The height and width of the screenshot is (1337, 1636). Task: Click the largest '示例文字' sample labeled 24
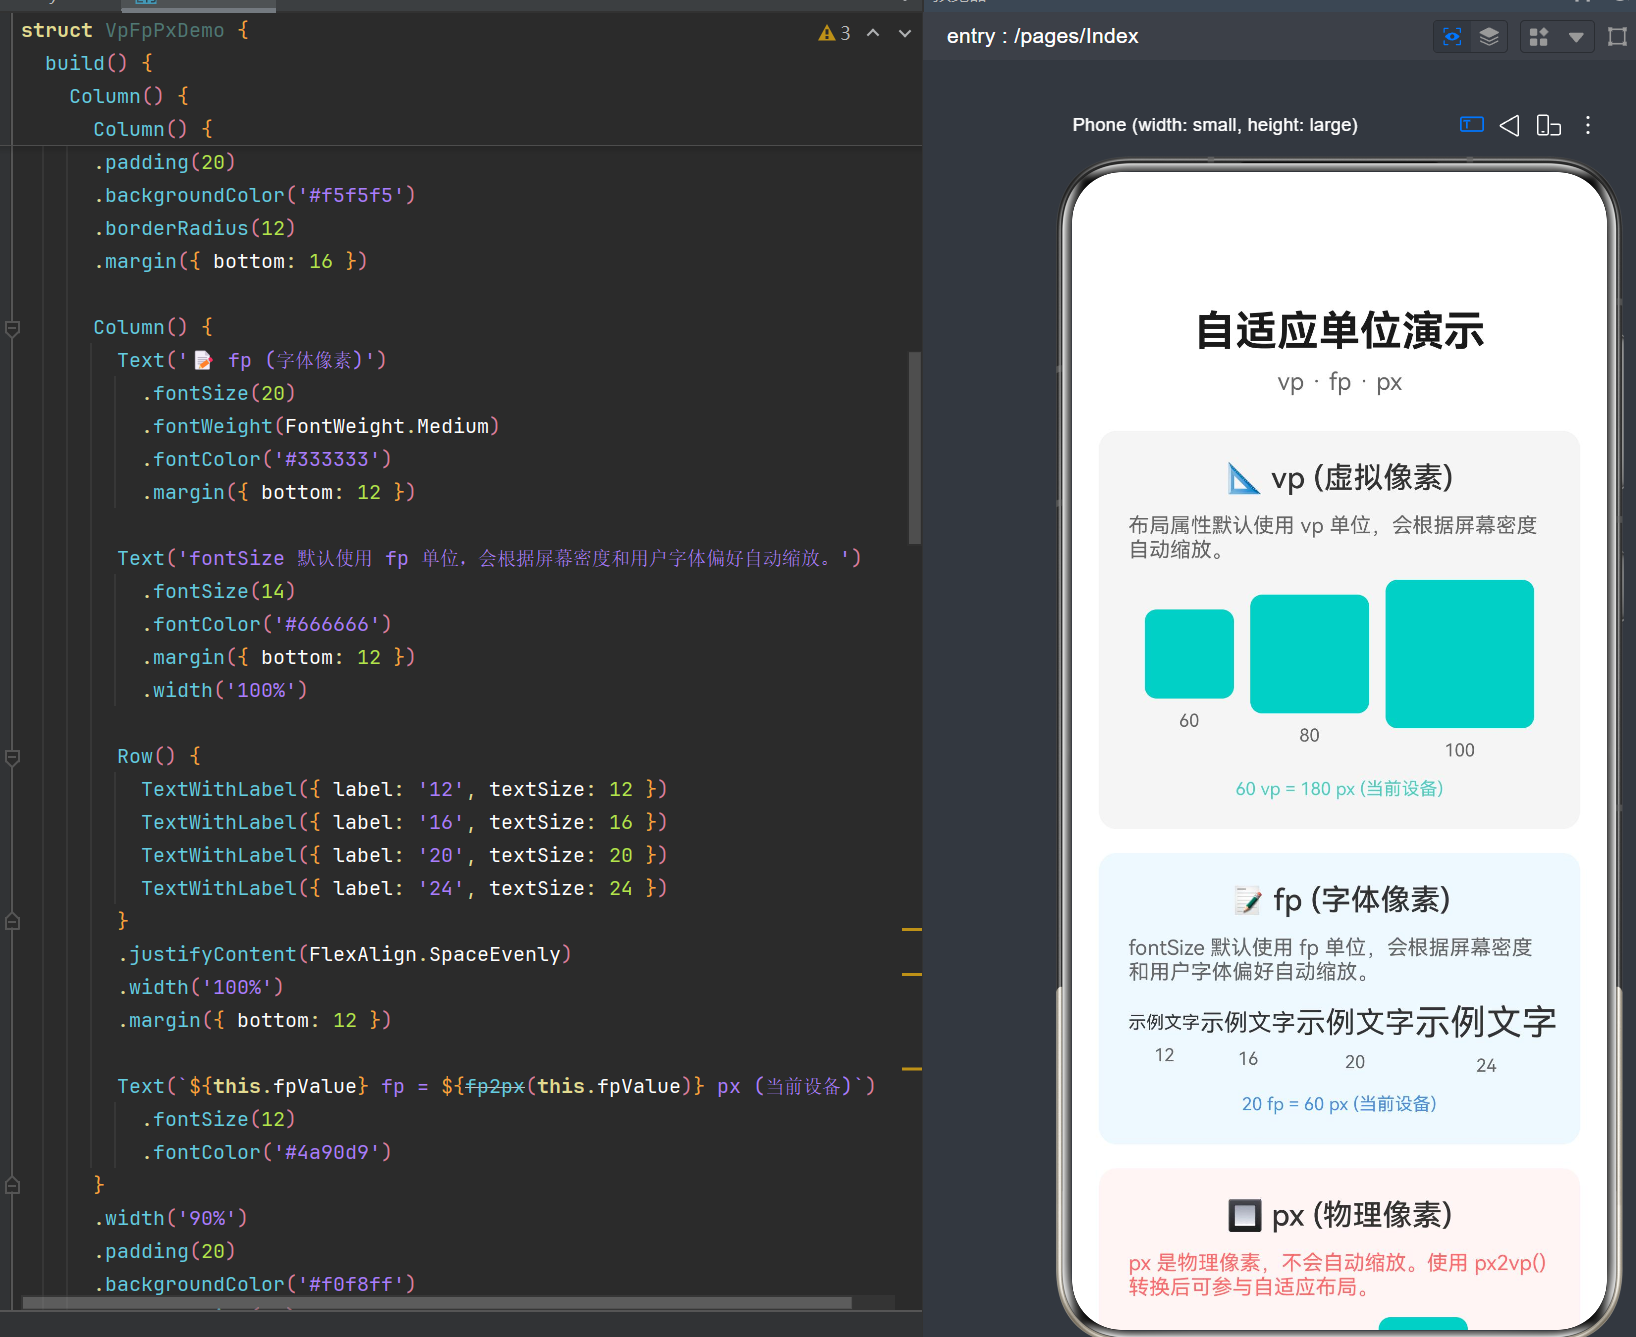pyautogui.click(x=1486, y=1022)
